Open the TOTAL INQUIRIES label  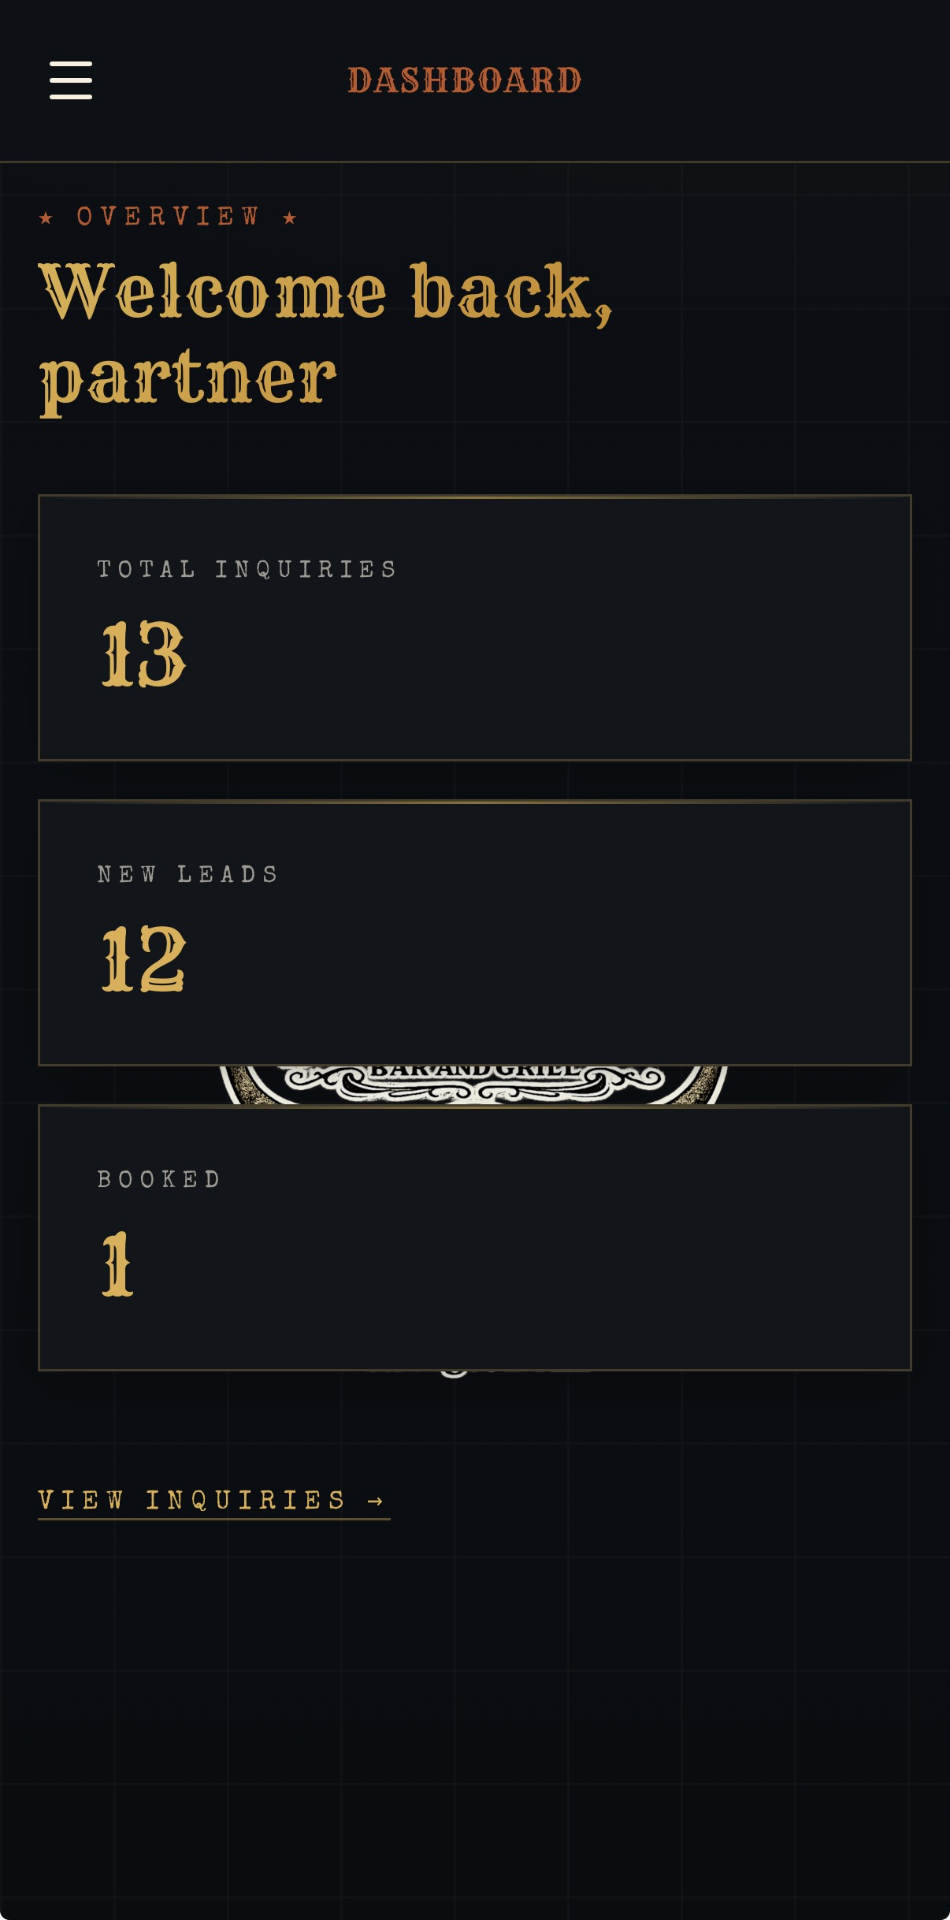point(247,569)
